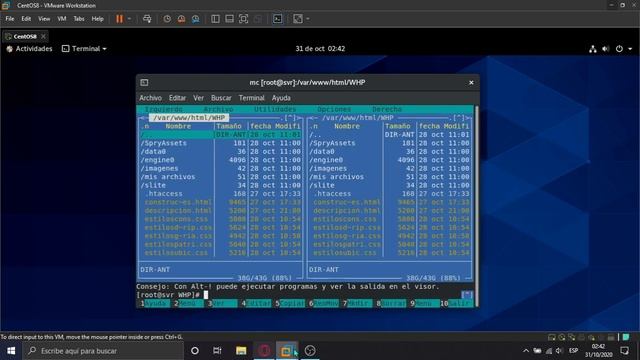Screen dimensions: 640x360
Task: Open Windows Task View icon
Action: [x=217, y=351]
